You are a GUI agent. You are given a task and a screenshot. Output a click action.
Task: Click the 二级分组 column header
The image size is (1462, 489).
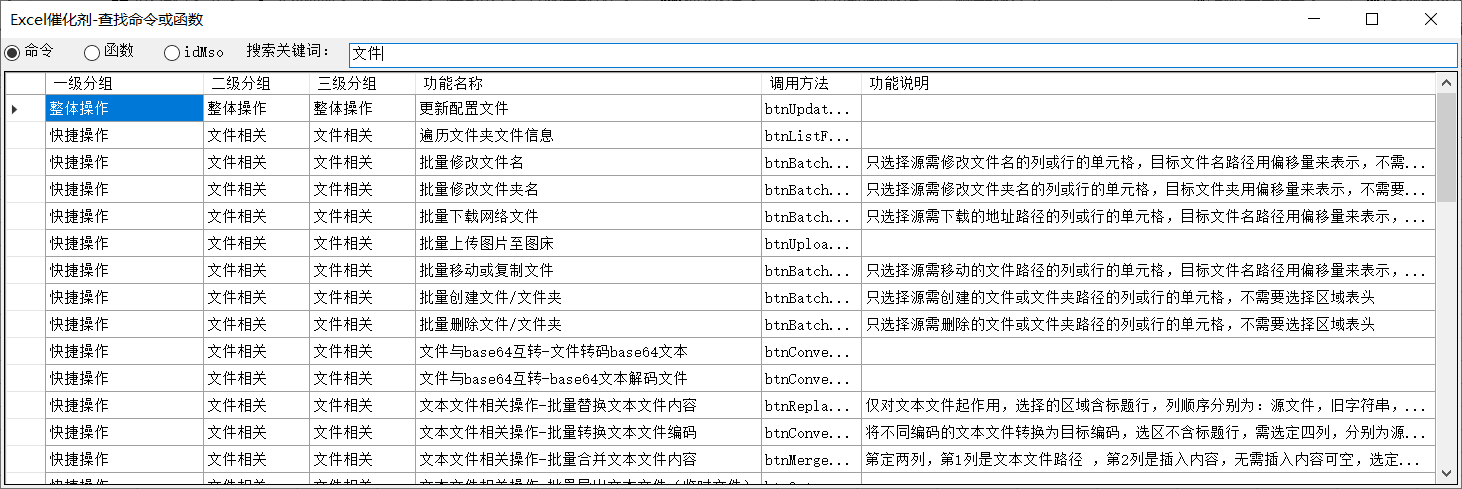tap(257, 83)
